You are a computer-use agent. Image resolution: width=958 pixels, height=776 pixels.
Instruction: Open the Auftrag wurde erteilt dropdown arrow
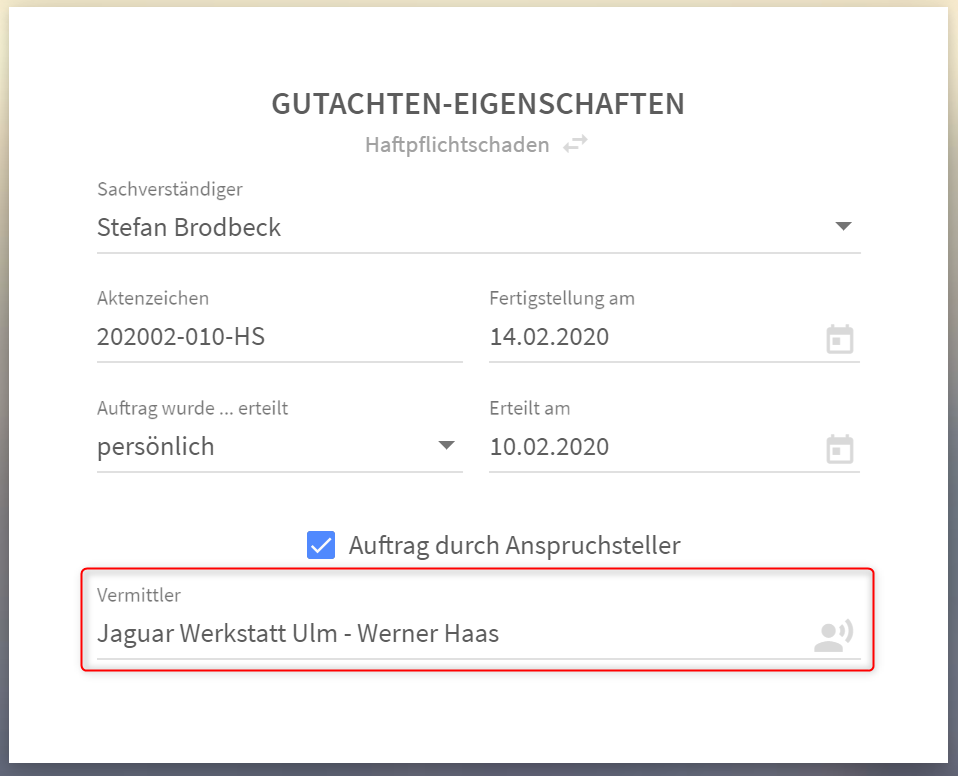pyautogui.click(x=447, y=445)
